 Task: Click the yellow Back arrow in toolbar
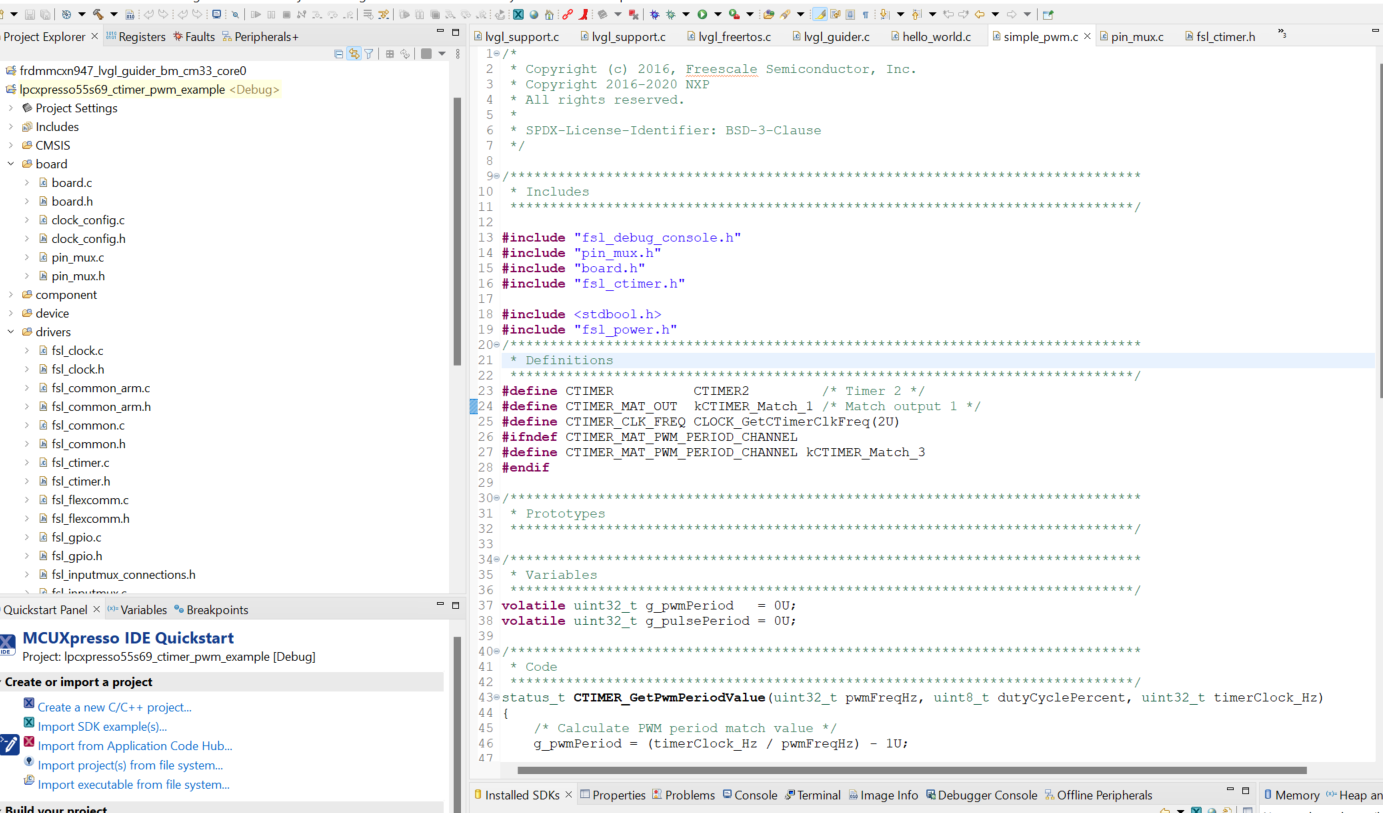tap(979, 14)
